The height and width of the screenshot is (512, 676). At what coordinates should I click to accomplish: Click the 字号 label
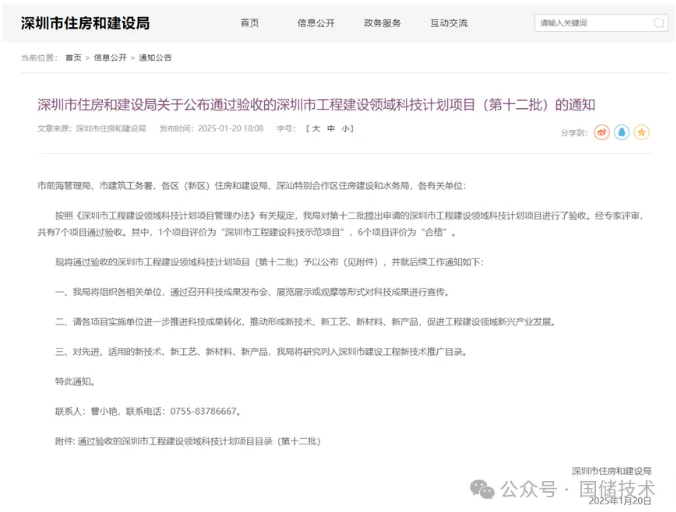click(x=286, y=128)
